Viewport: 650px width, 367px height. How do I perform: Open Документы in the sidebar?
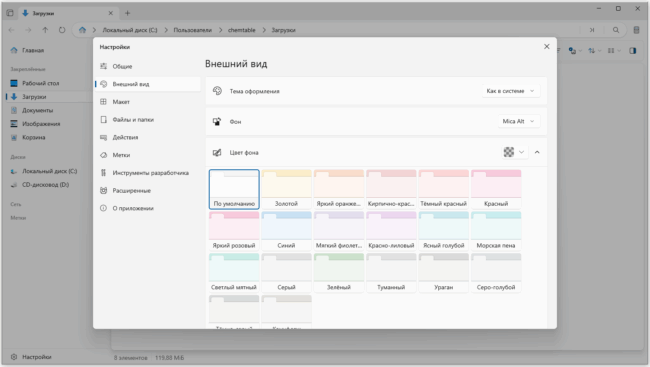tap(49, 110)
